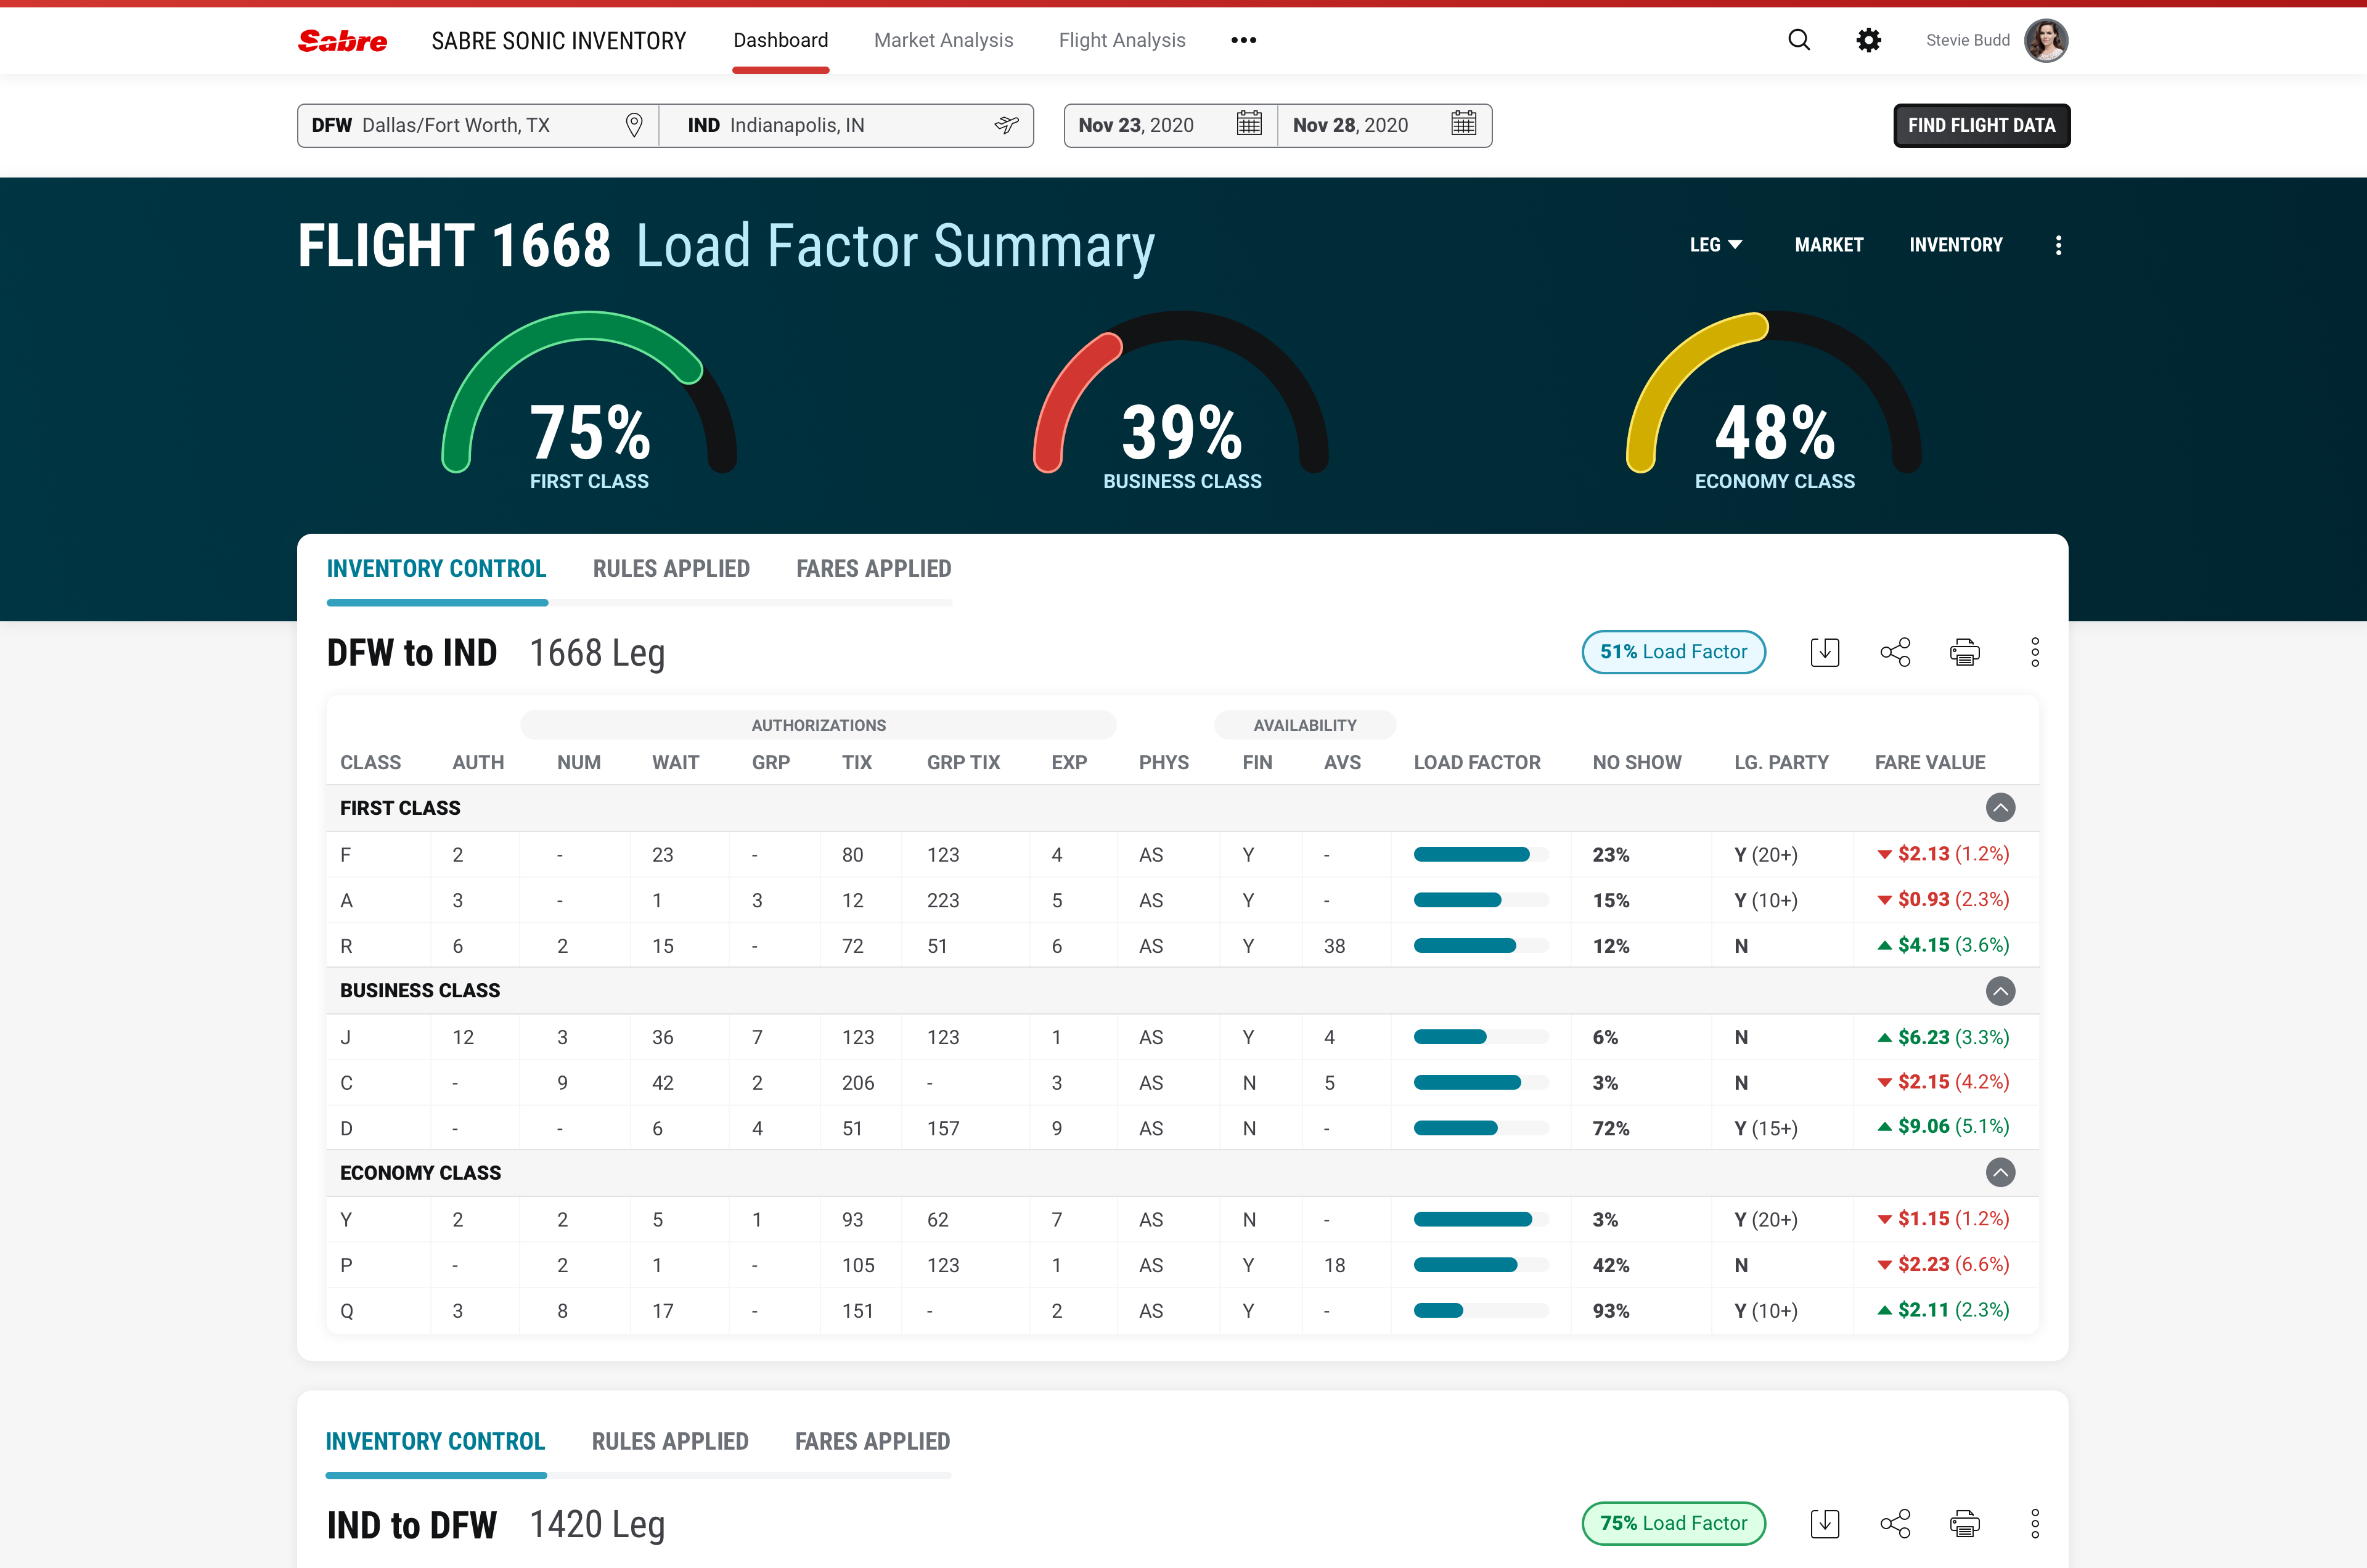
Task: Collapse the FIRST CLASS section
Action: pyautogui.click(x=2000, y=808)
